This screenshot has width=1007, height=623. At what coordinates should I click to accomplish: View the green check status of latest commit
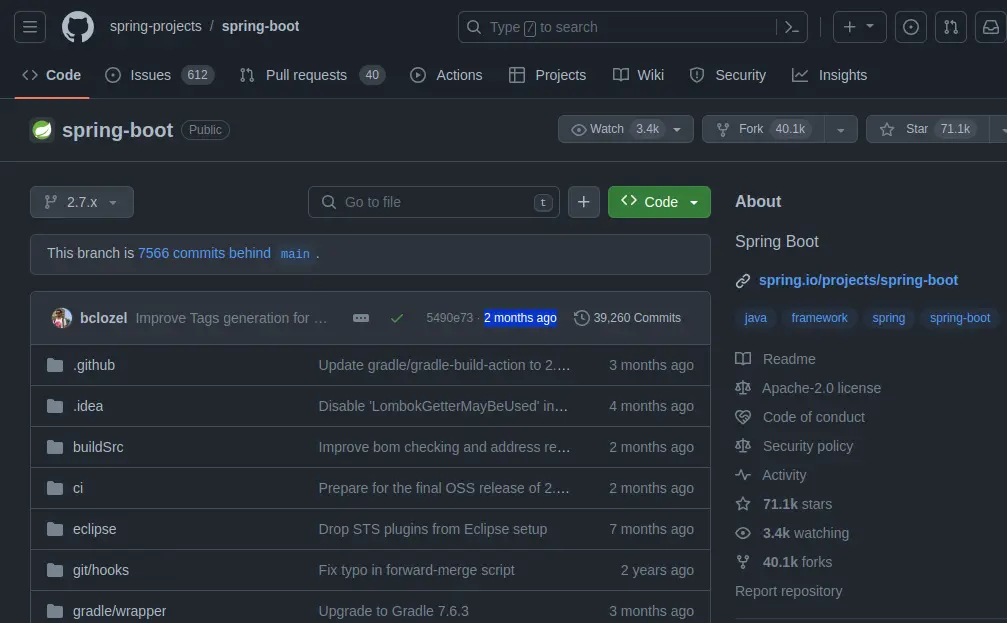click(397, 318)
